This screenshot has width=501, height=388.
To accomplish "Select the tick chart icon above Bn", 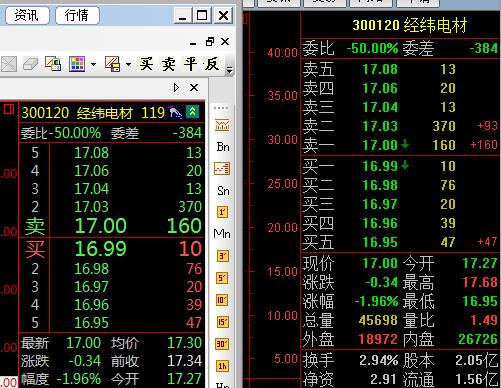I will [222, 125].
